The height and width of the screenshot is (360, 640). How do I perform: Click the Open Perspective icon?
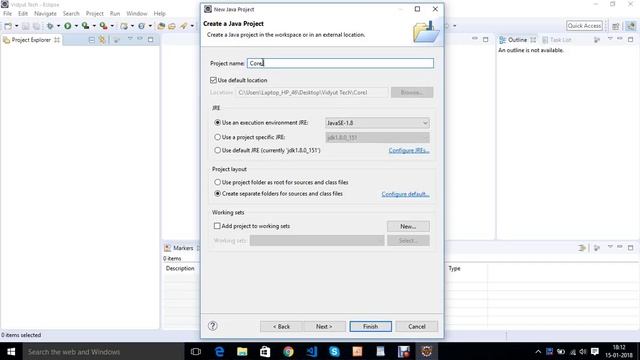pos(616,26)
